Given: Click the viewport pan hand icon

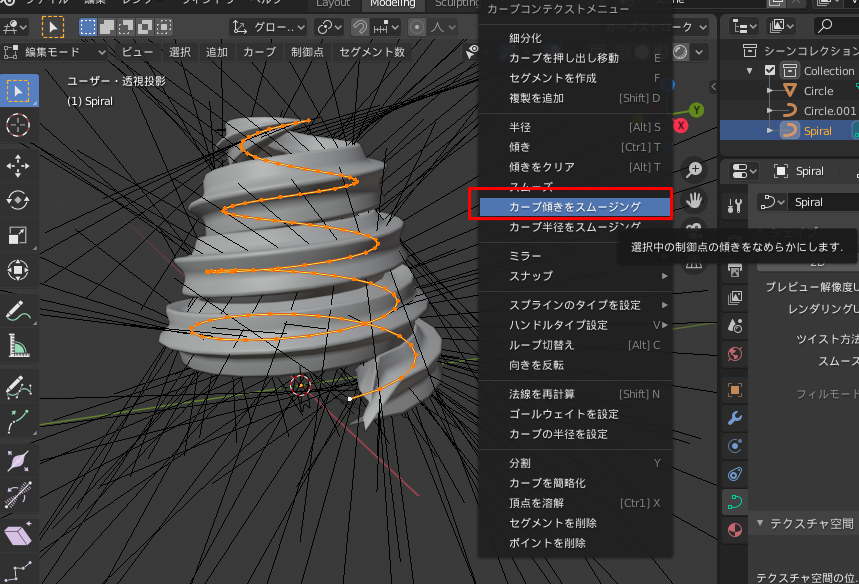Looking at the screenshot, I should (694, 201).
